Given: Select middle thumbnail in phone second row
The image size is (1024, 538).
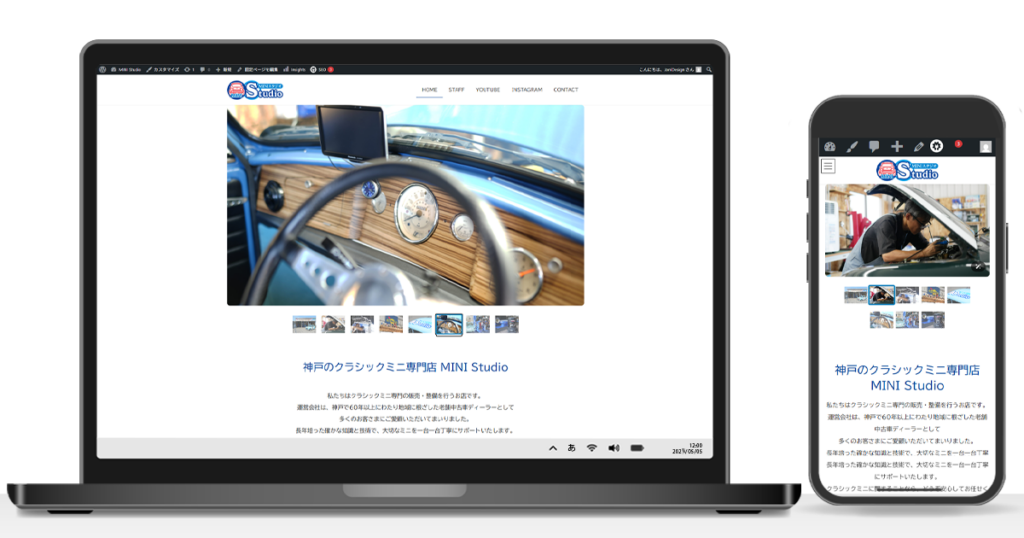Looking at the screenshot, I should [x=907, y=320].
